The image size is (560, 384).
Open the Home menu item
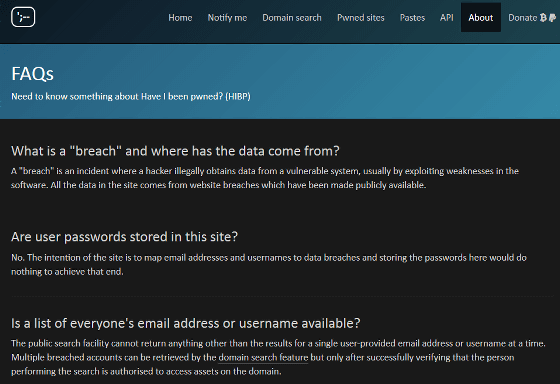tap(180, 18)
